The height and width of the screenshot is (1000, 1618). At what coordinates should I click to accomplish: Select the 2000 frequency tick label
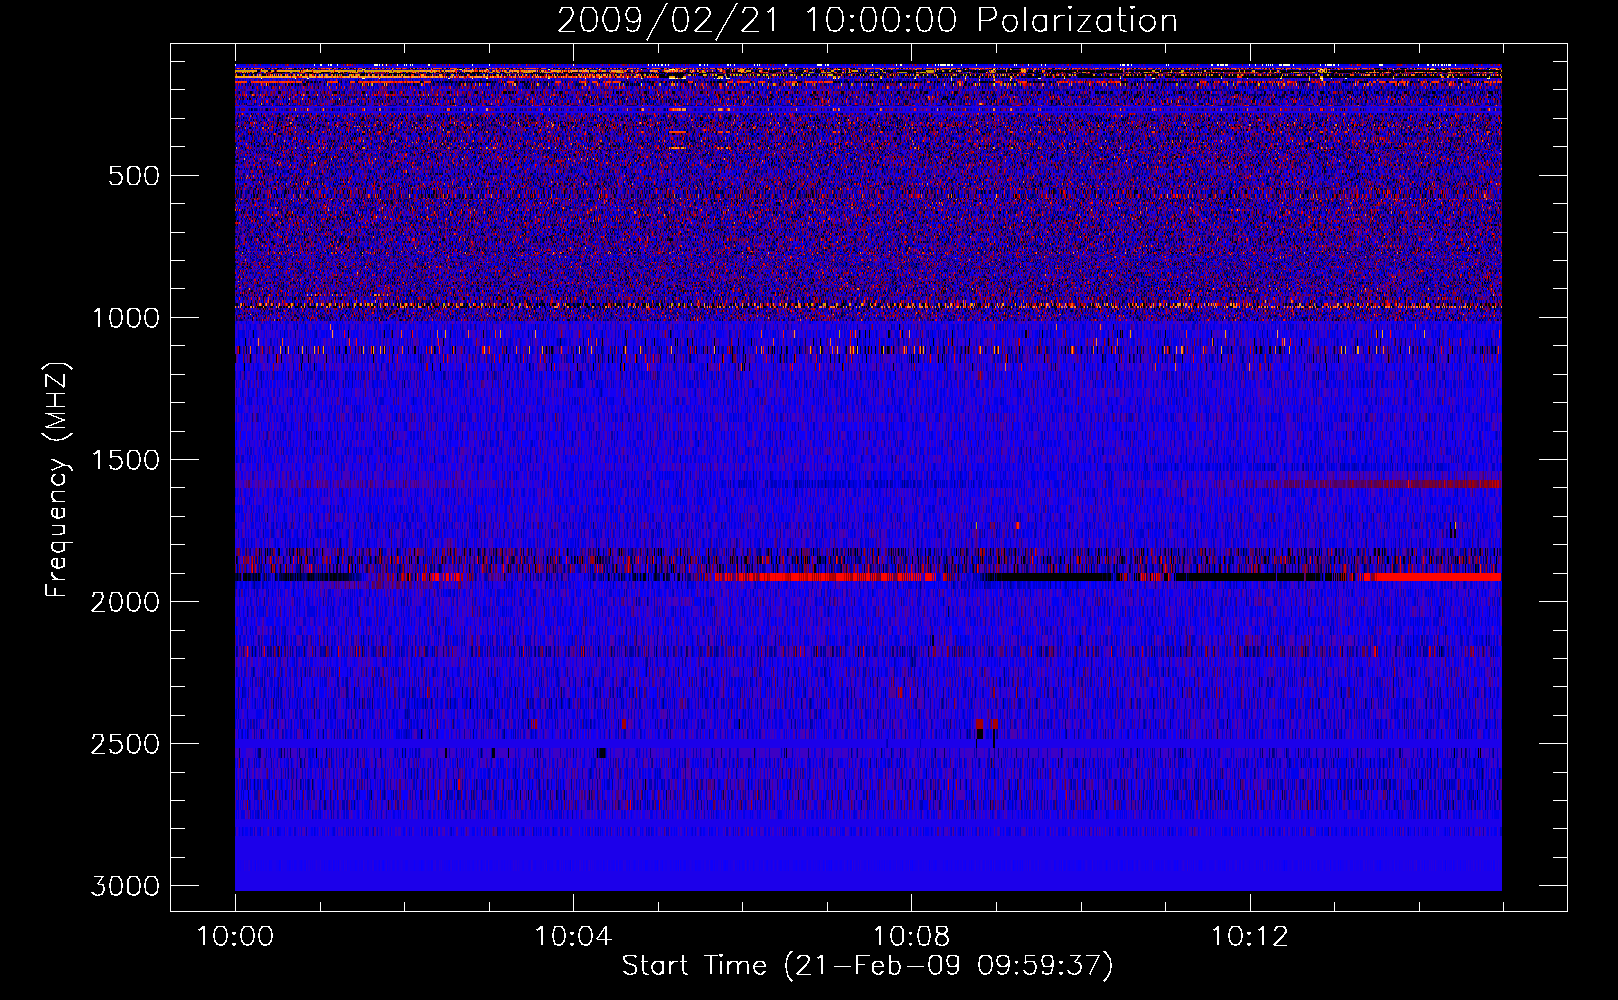(125, 602)
